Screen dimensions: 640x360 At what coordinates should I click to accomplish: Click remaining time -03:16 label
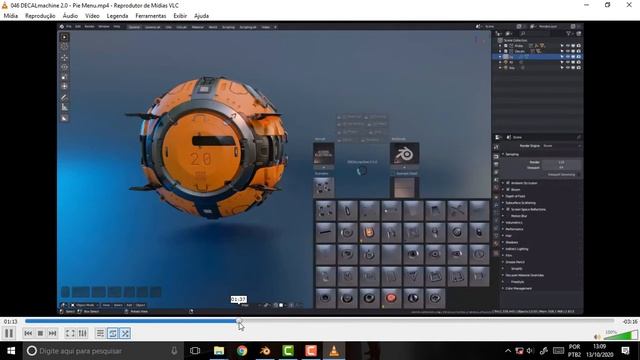(x=630, y=322)
